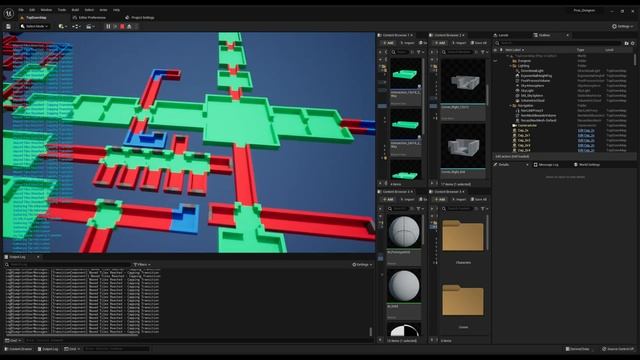The height and width of the screenshot is (360, 640).
Task: Switch to the Outliner tab
Action: click(542, 36)
